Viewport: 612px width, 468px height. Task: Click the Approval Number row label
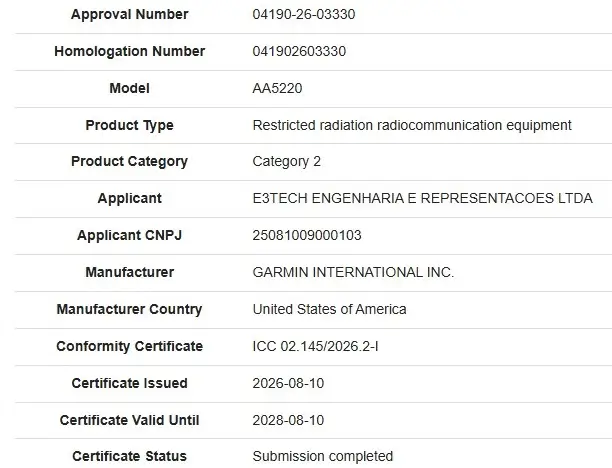coord(130,14)
